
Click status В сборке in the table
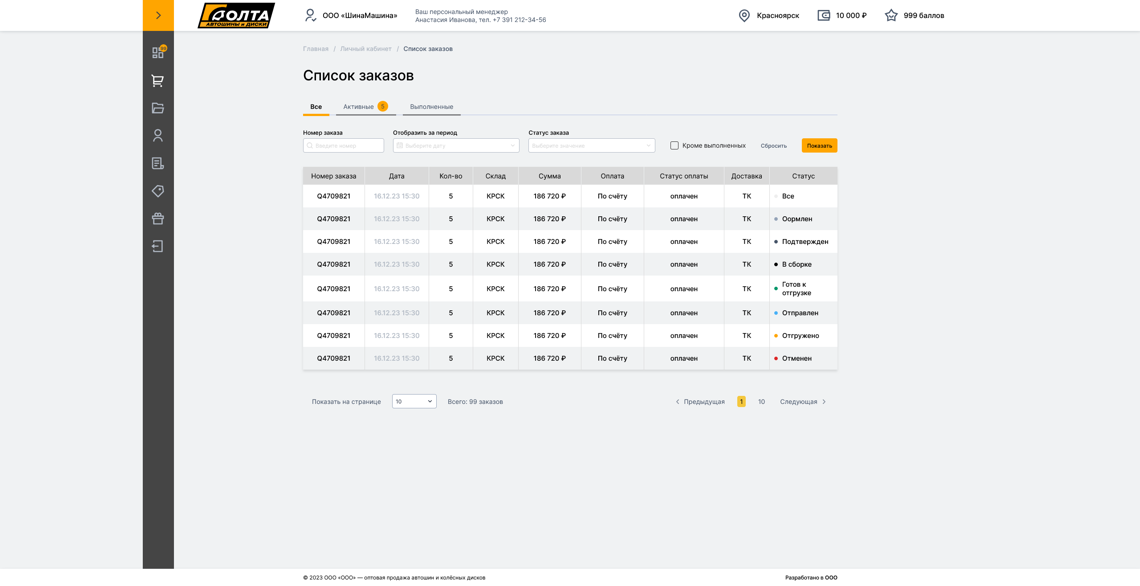[x=797, y=265]
